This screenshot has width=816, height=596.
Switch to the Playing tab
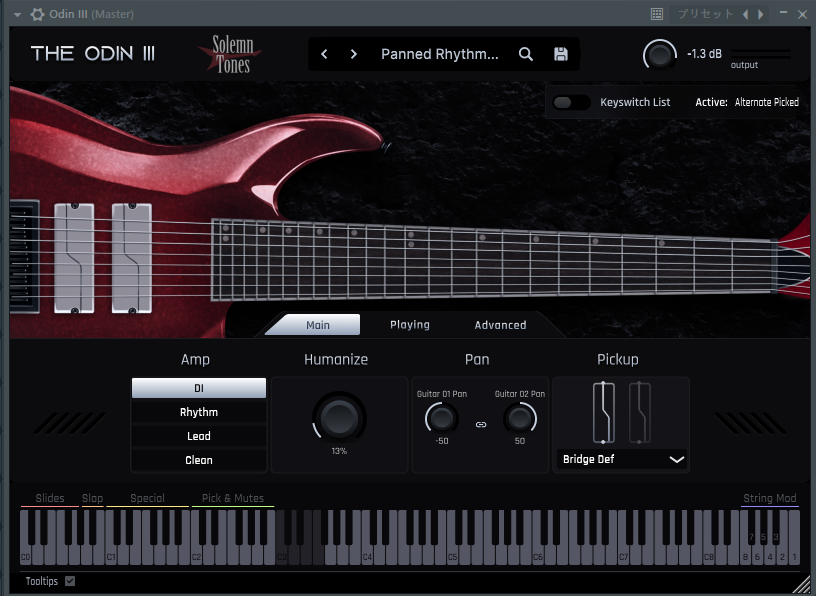point(410,325)
